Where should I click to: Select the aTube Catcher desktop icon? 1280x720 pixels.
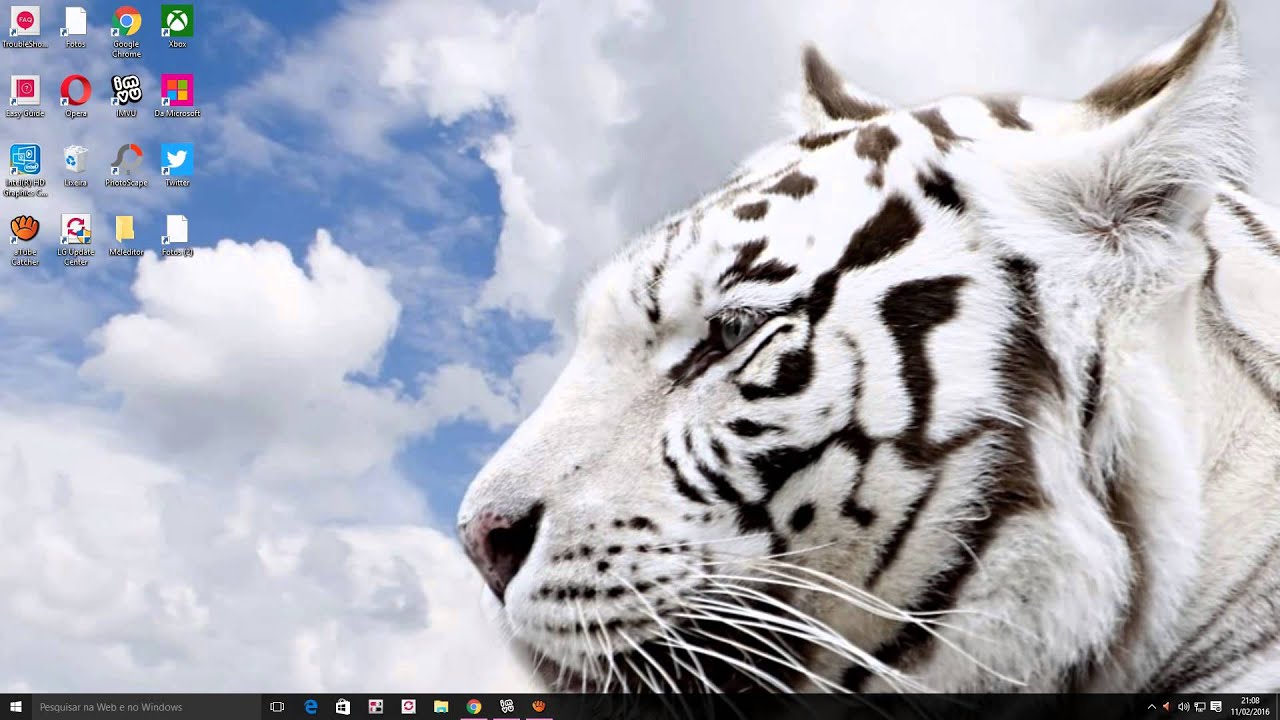(25, 240)
